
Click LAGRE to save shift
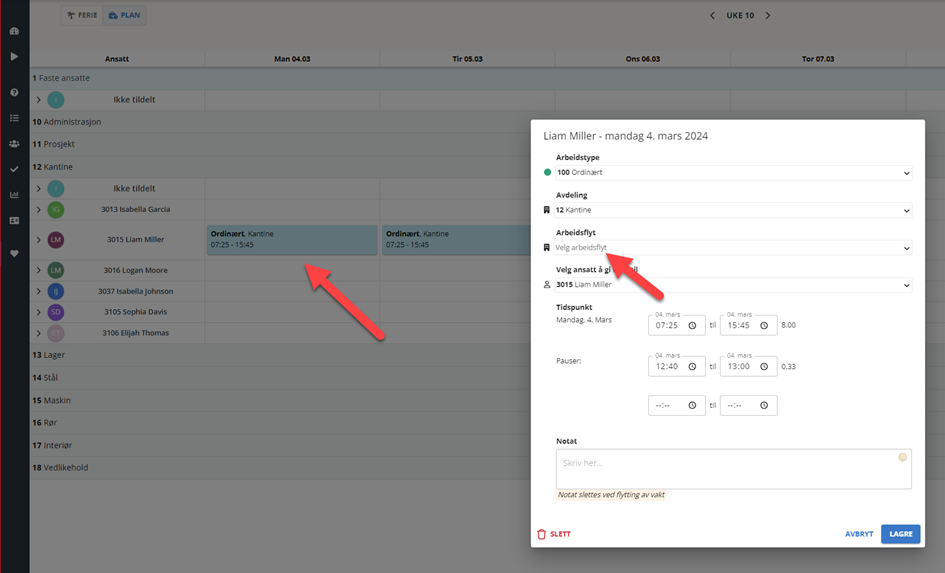coord(900,534)
